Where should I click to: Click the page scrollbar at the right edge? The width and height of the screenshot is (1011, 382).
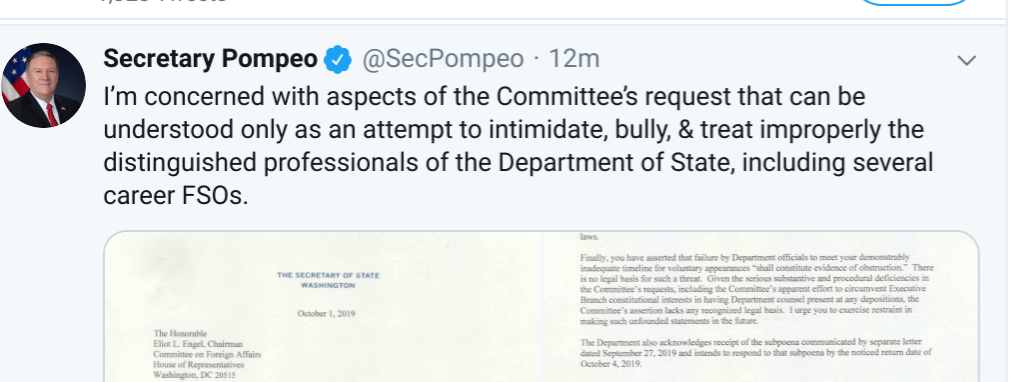tap(1008, 191)
